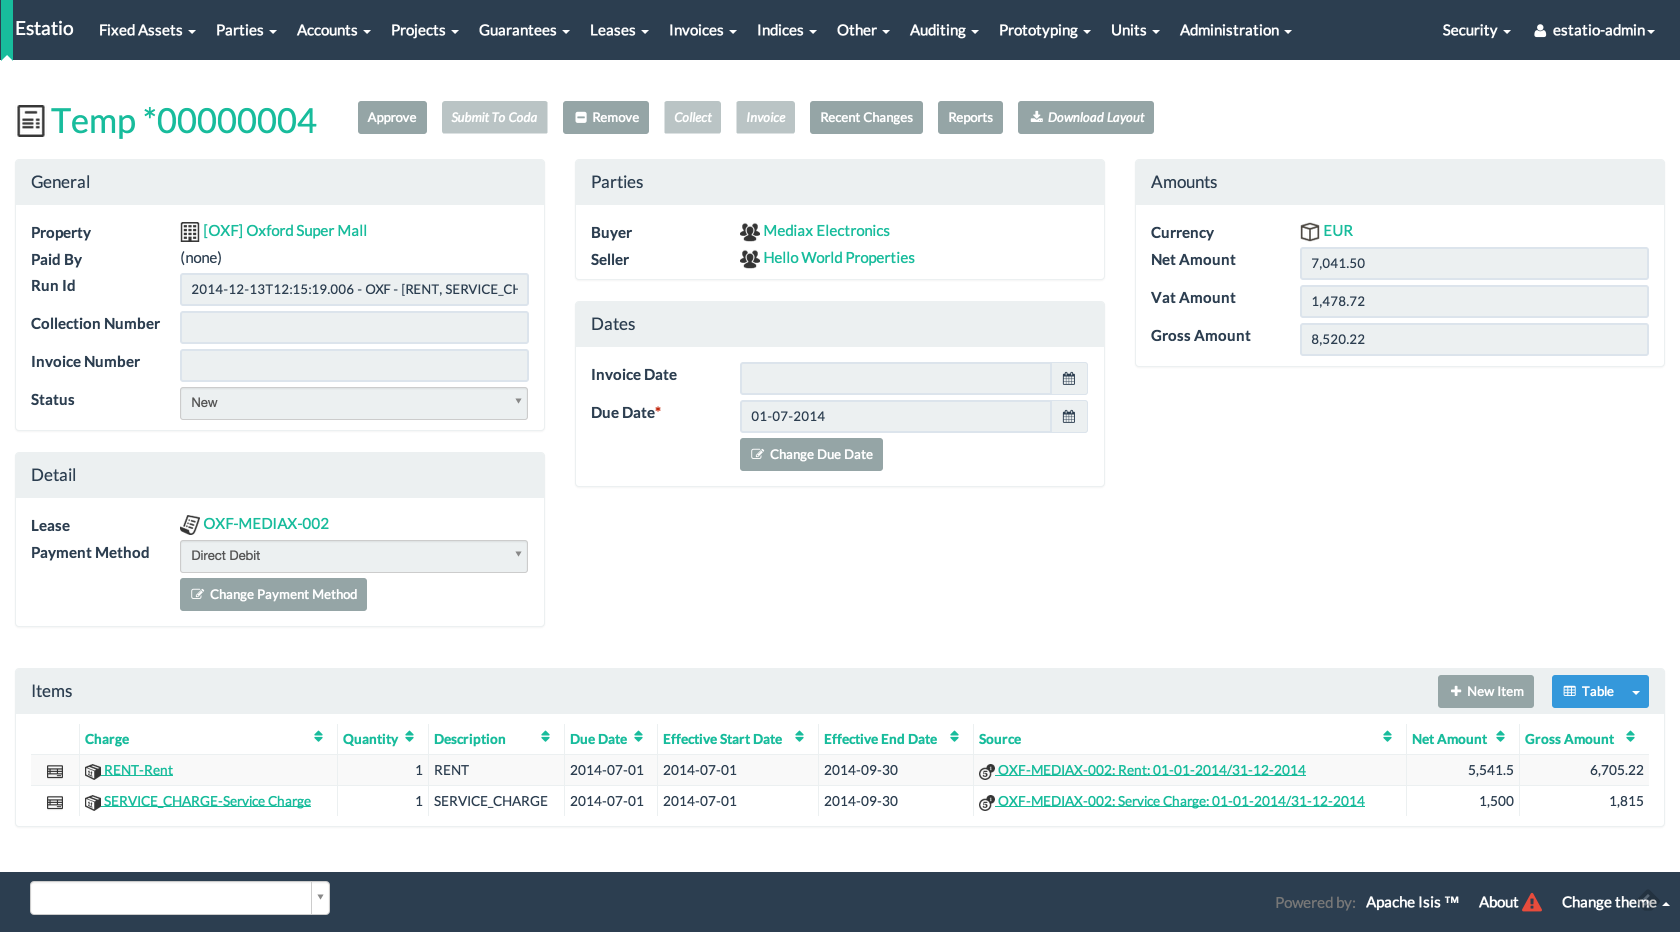Click the row icon for SERVICE_CHARGE item
This screenshot has height=932, width=1680.
pyautogui.click(x=55, y=802)
